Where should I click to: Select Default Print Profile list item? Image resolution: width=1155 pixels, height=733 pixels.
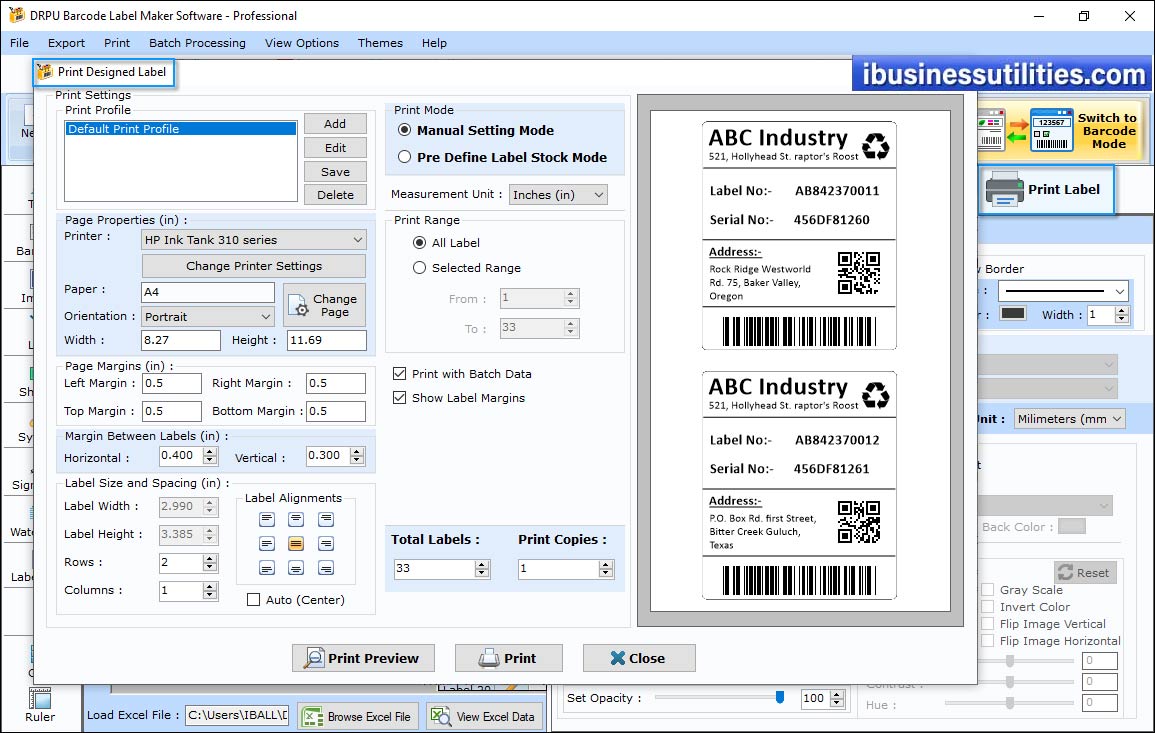(x=181, y=129)
